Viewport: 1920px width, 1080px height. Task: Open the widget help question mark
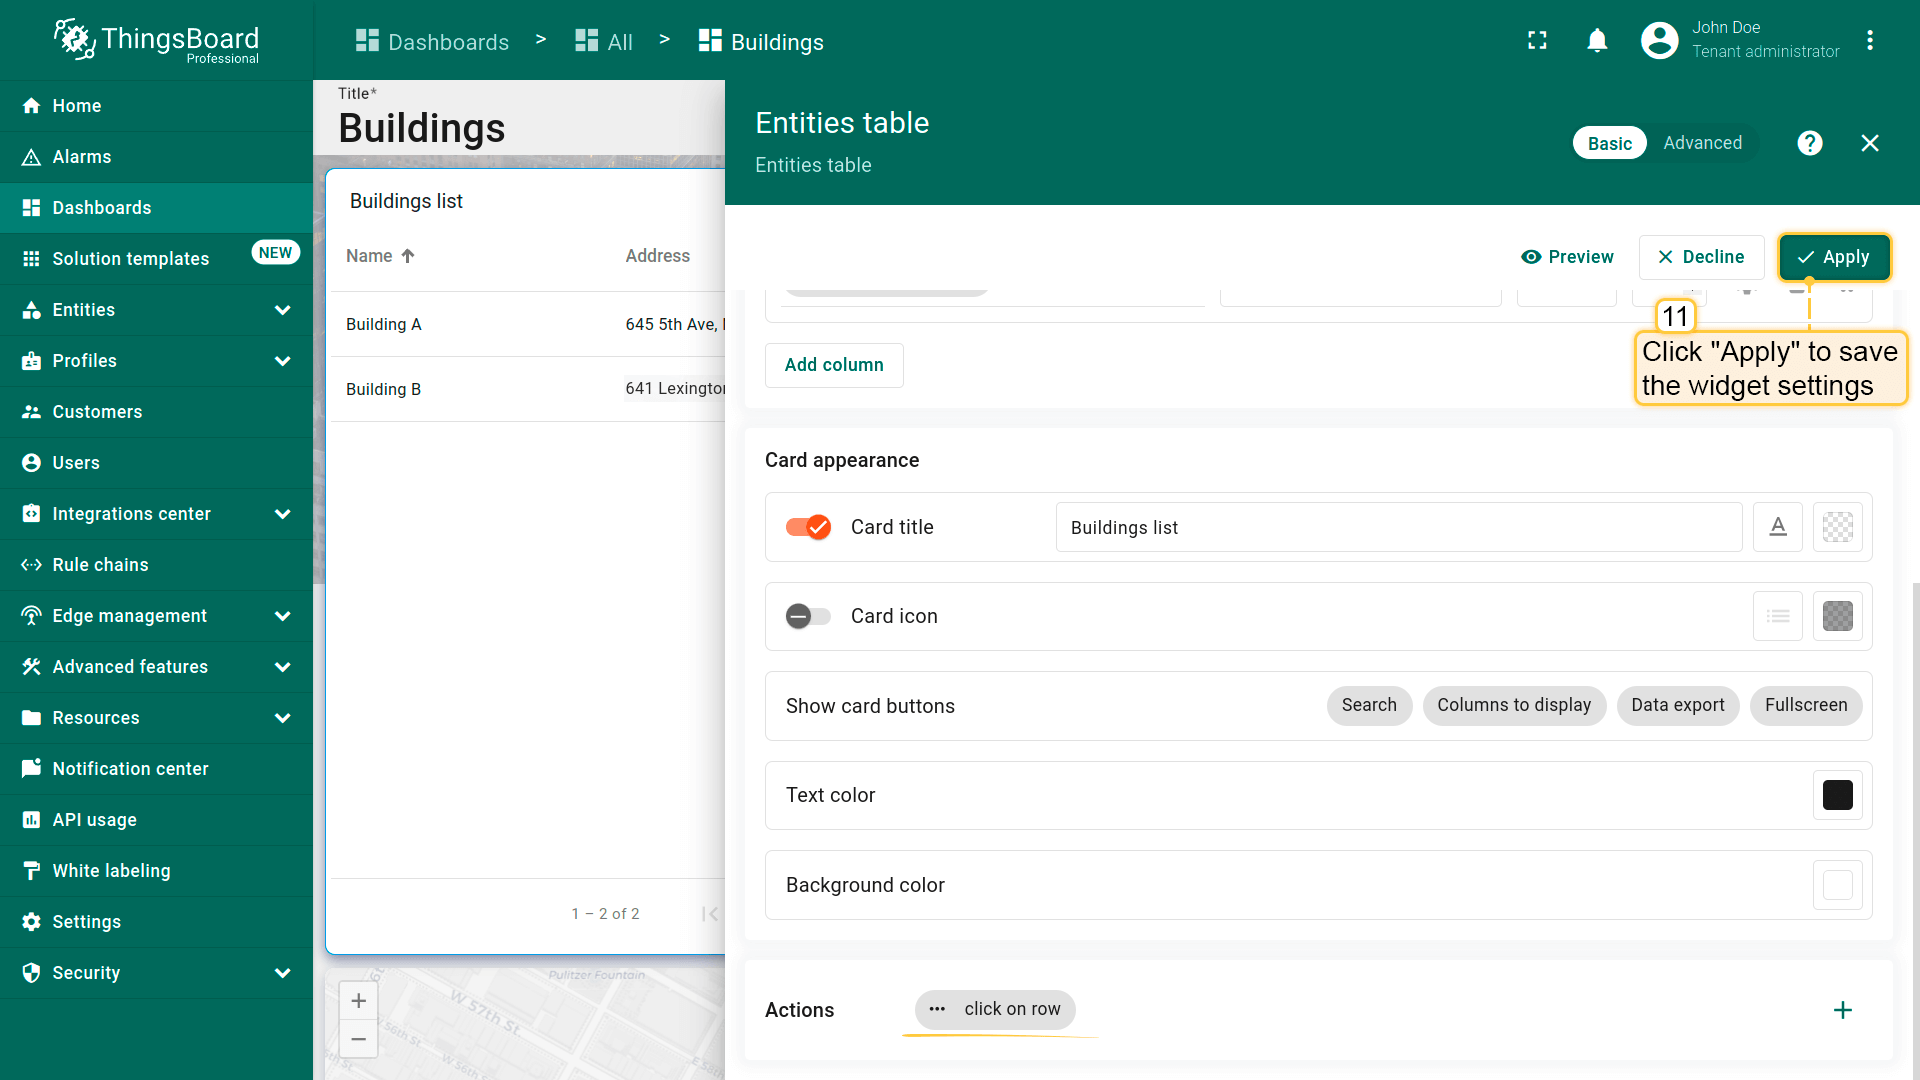pos(1809,143)
